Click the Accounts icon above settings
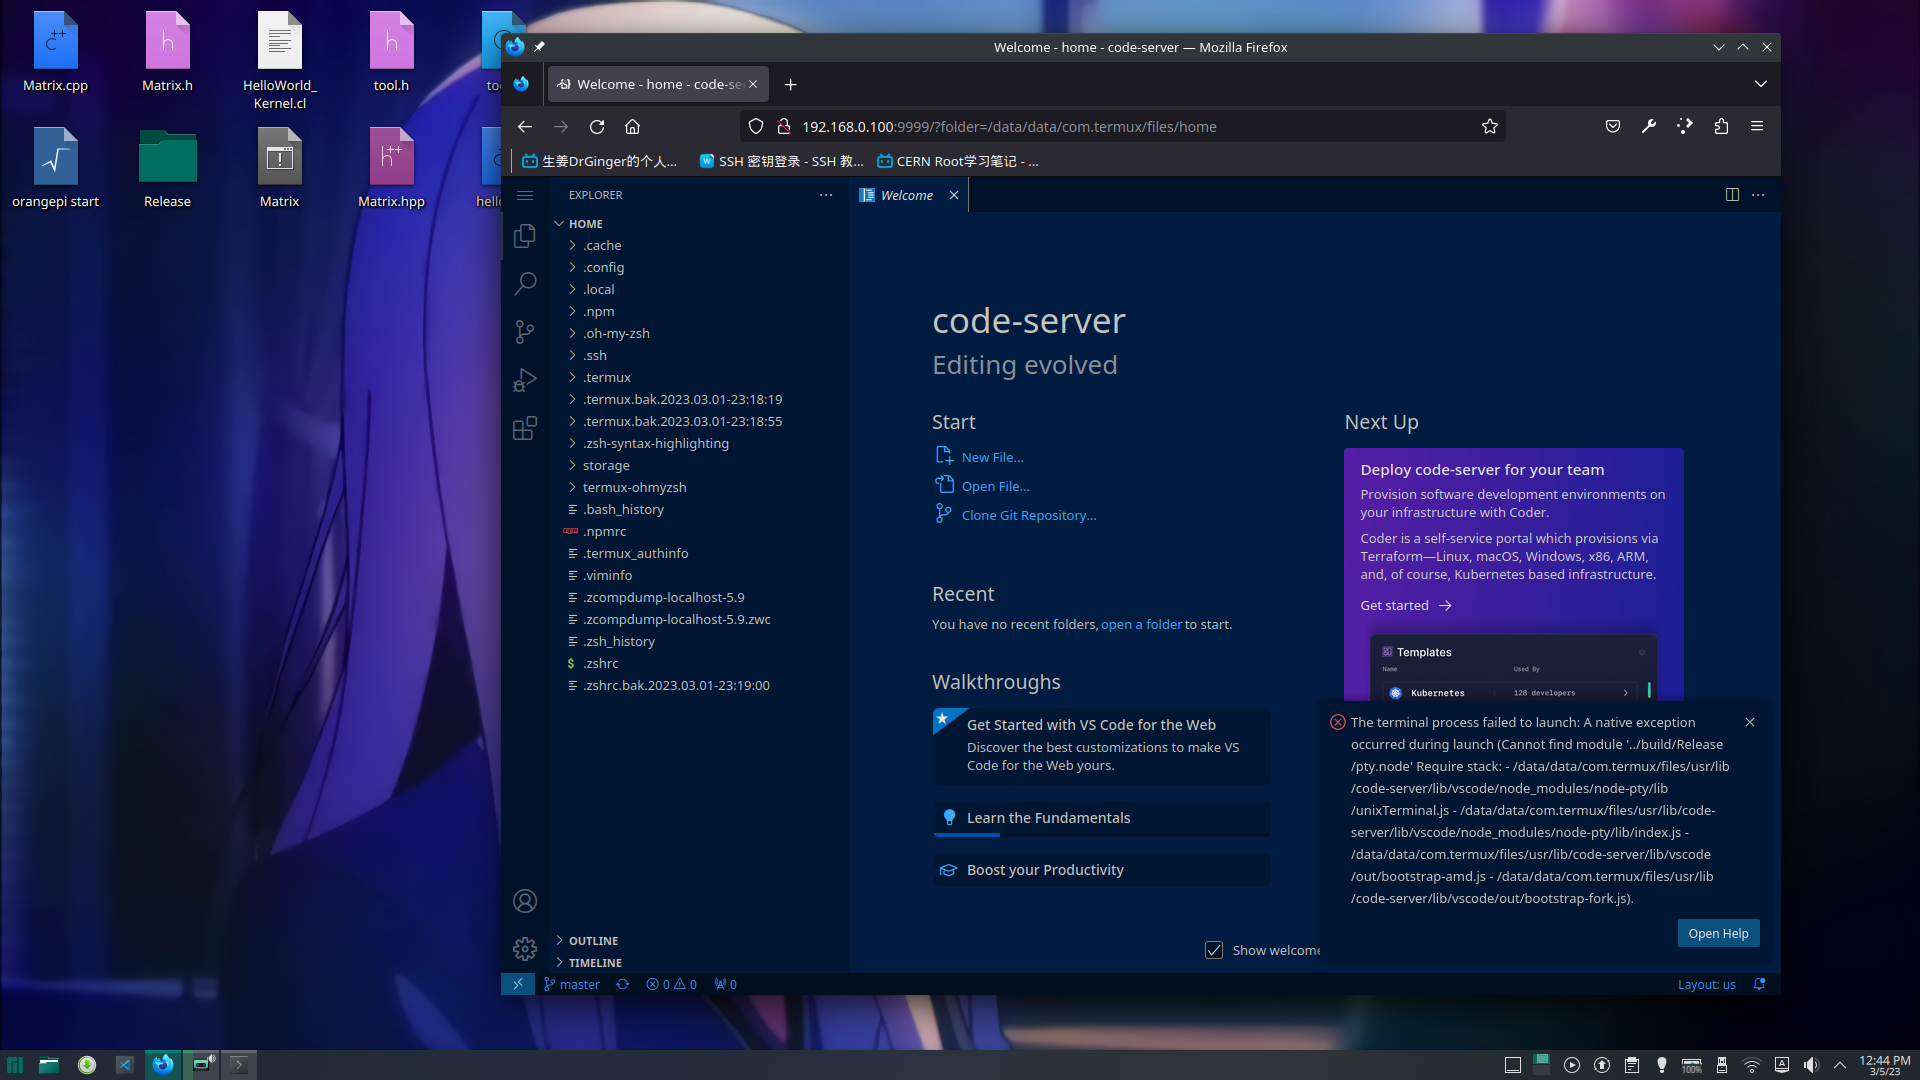Viewport: 1920px width, 1080px height. [x=525, y=900]
